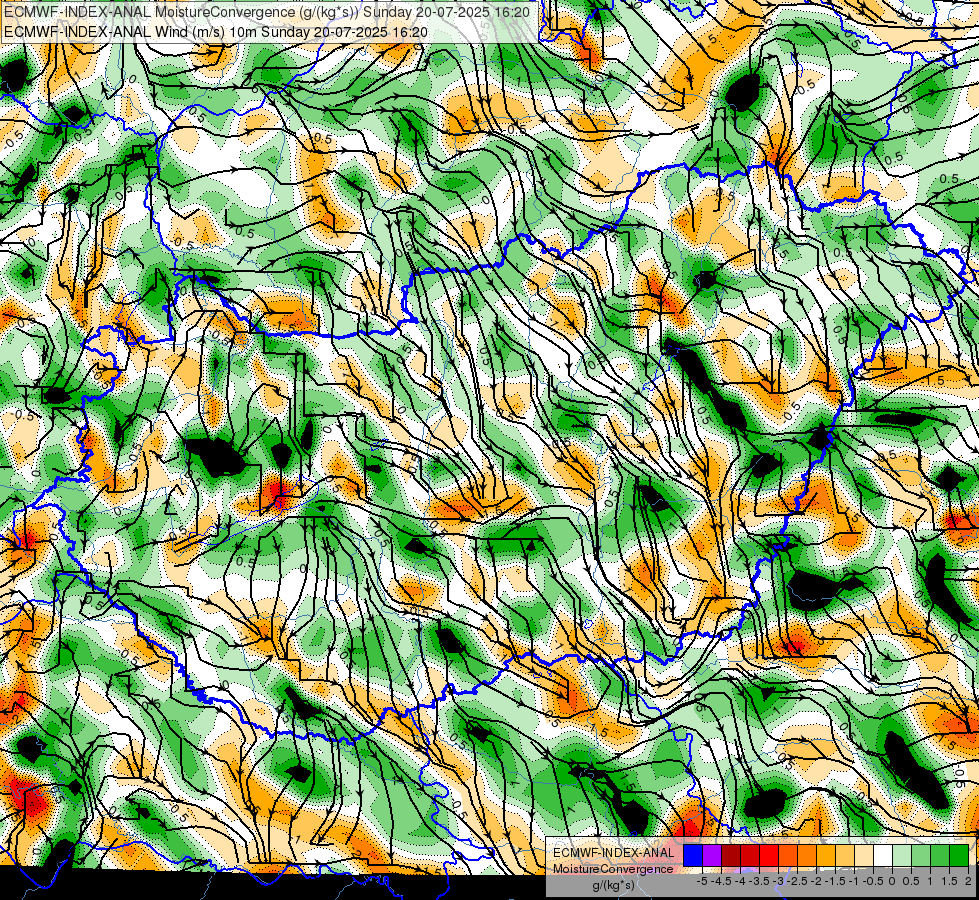Choose the orange swatch between -2.5 and -2
979x900 pixels.
coord(807,855)
